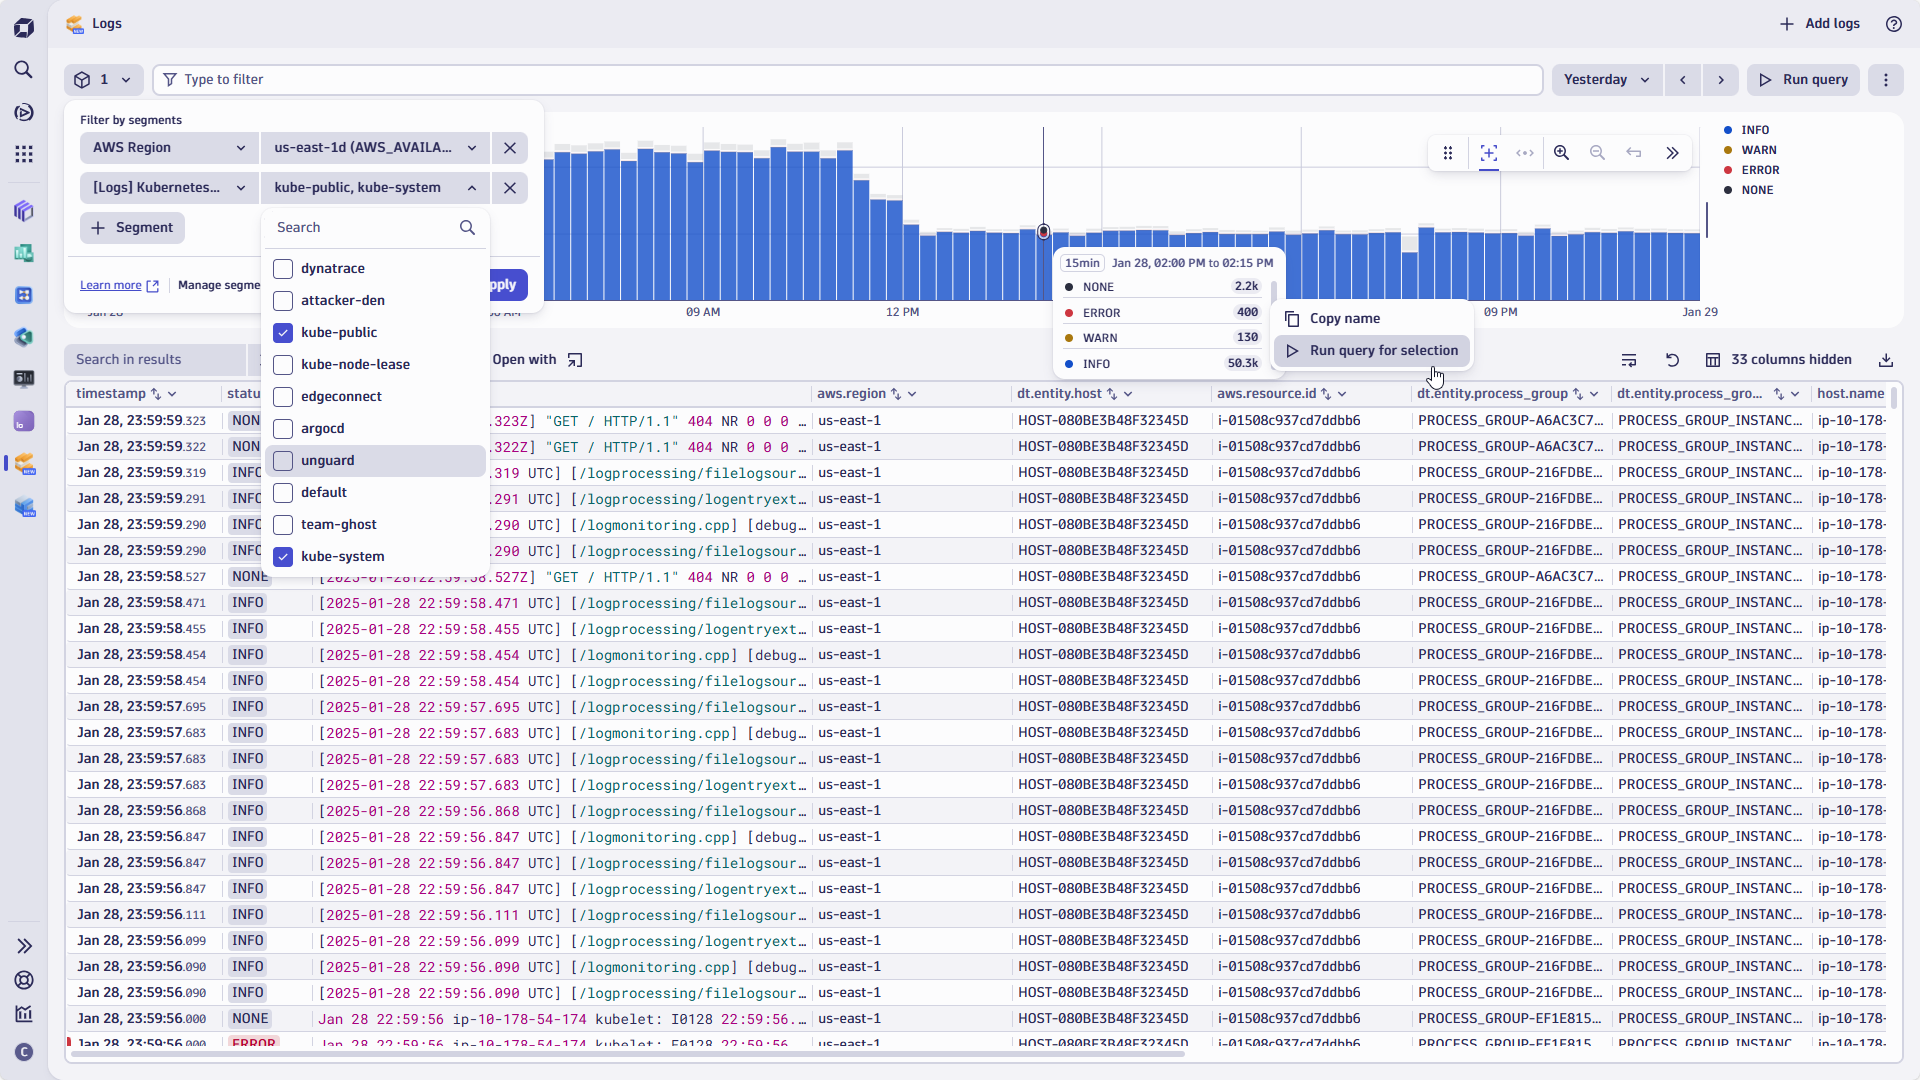The height and width of the screenshot is (1080, 1920).
Task: Click the Dynatrace logo at top left
Action: point(24,27)
